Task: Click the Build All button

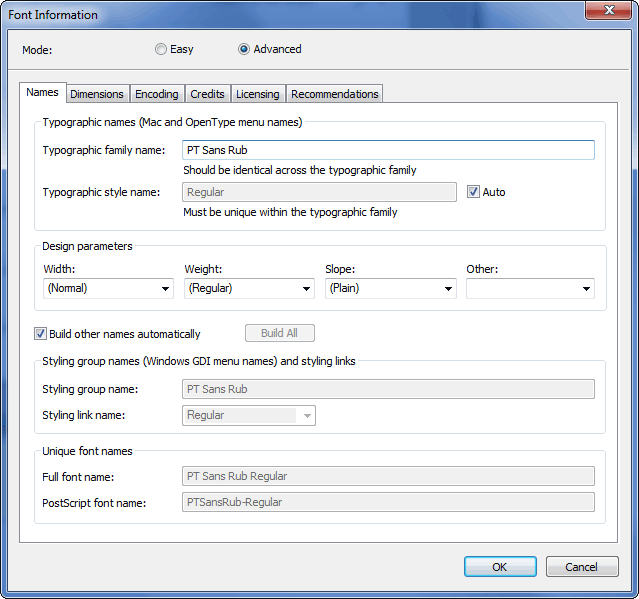Action: pos(280,333)
